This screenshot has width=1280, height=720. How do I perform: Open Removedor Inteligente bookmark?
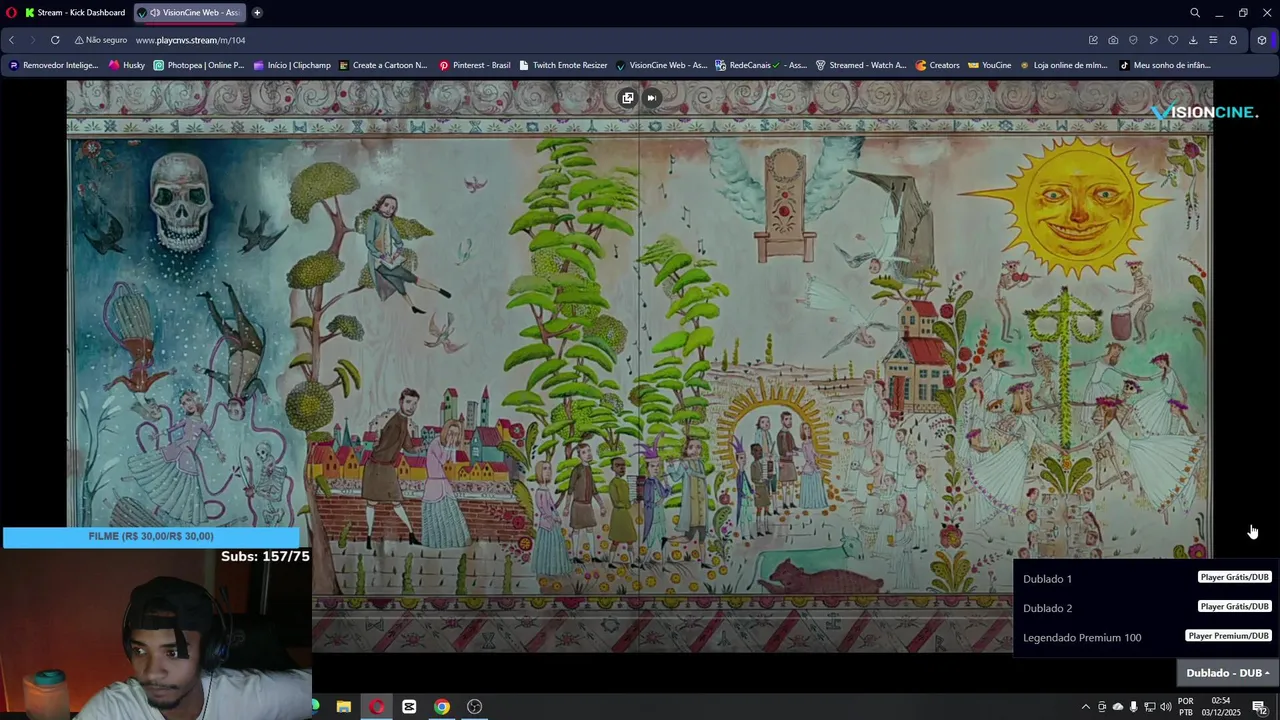53,65
